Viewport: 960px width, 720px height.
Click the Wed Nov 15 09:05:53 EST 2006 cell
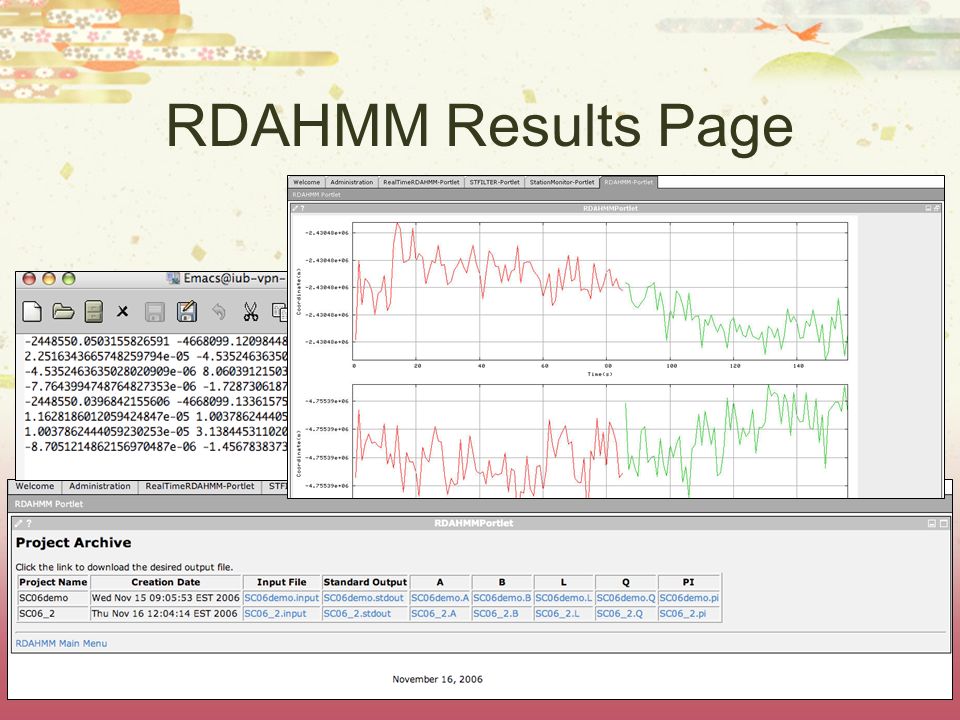point(165,598)
